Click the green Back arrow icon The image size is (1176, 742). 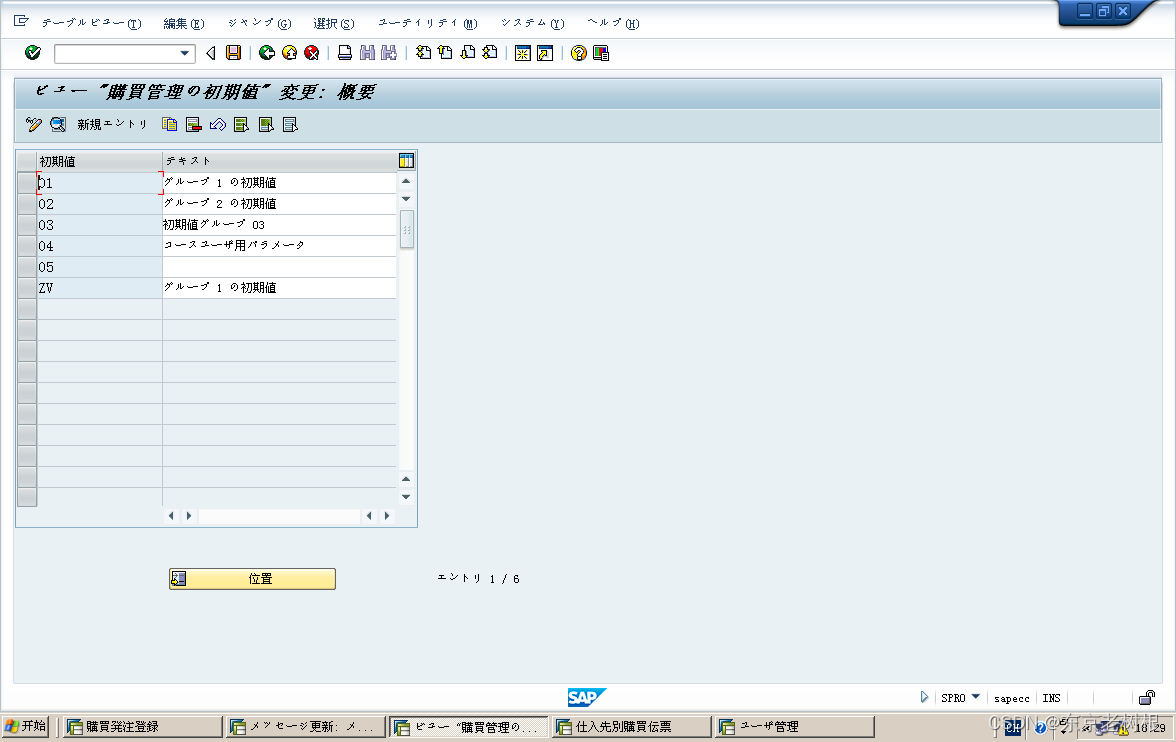pos(267,52)
